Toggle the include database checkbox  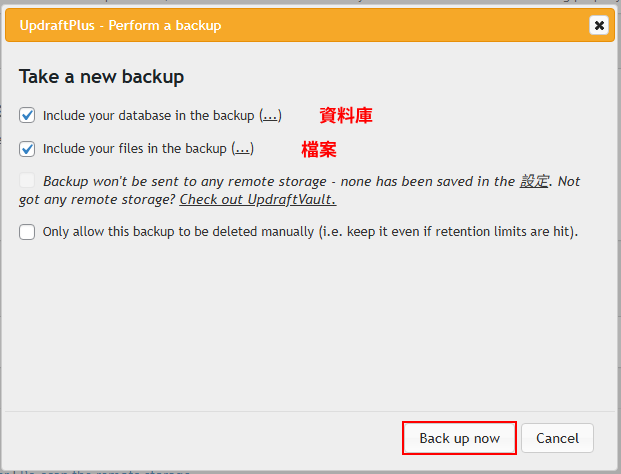[27, 115]
